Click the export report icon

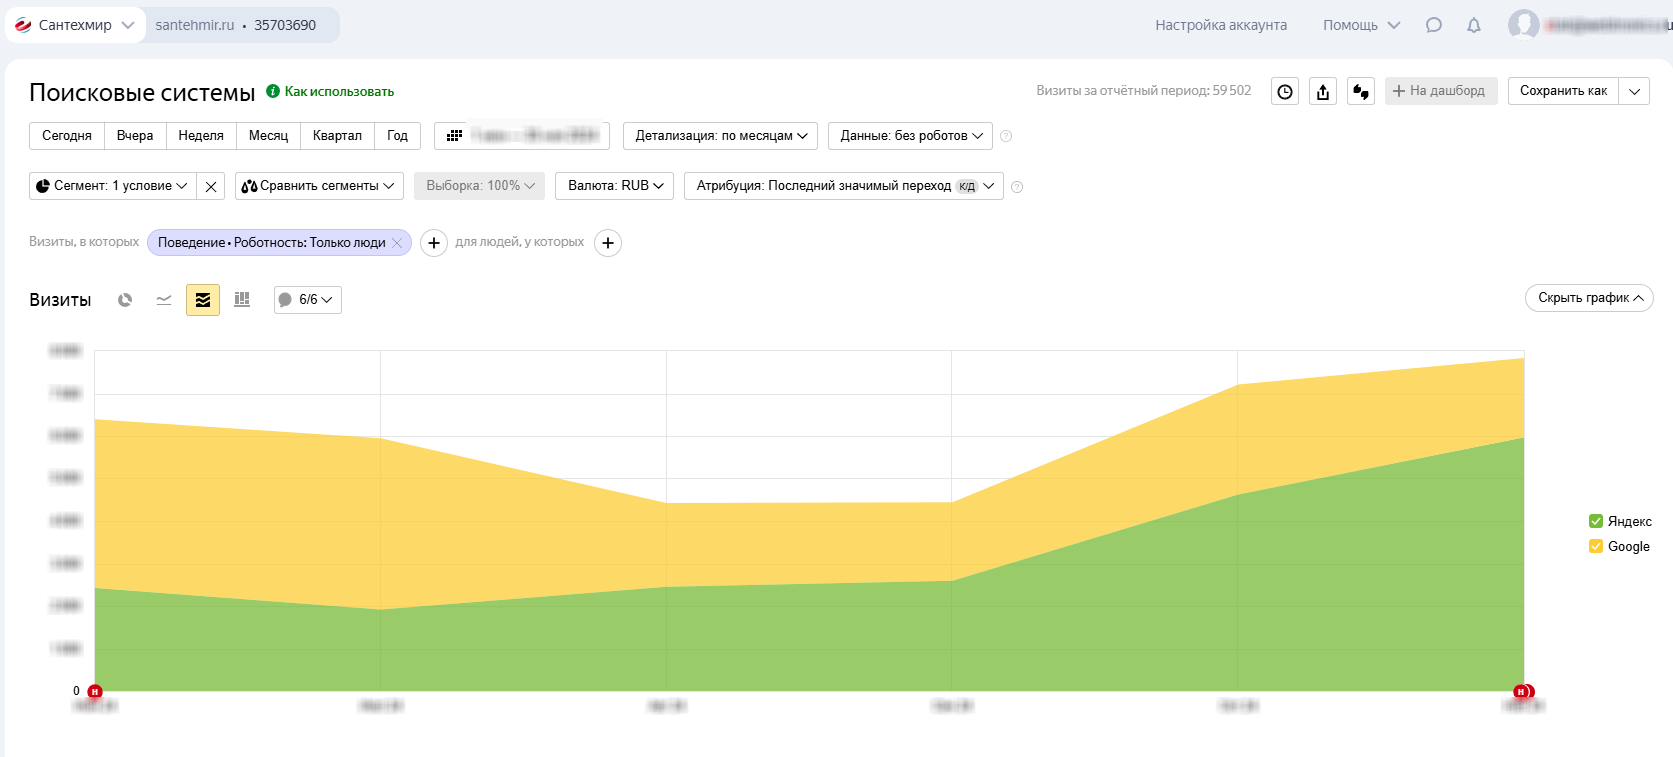coord(1323,92)
